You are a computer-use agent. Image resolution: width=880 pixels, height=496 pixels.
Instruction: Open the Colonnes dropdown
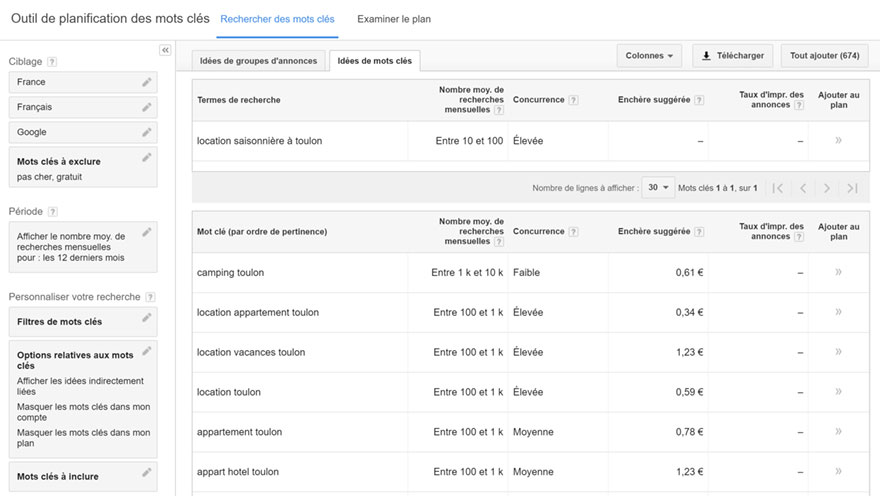[x=649, y=56]
